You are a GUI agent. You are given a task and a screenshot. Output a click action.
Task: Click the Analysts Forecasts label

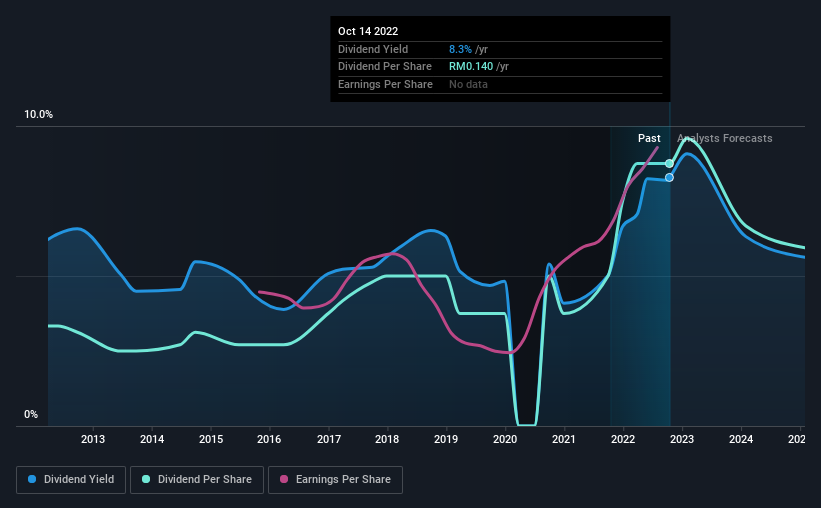tap(725, 138)
